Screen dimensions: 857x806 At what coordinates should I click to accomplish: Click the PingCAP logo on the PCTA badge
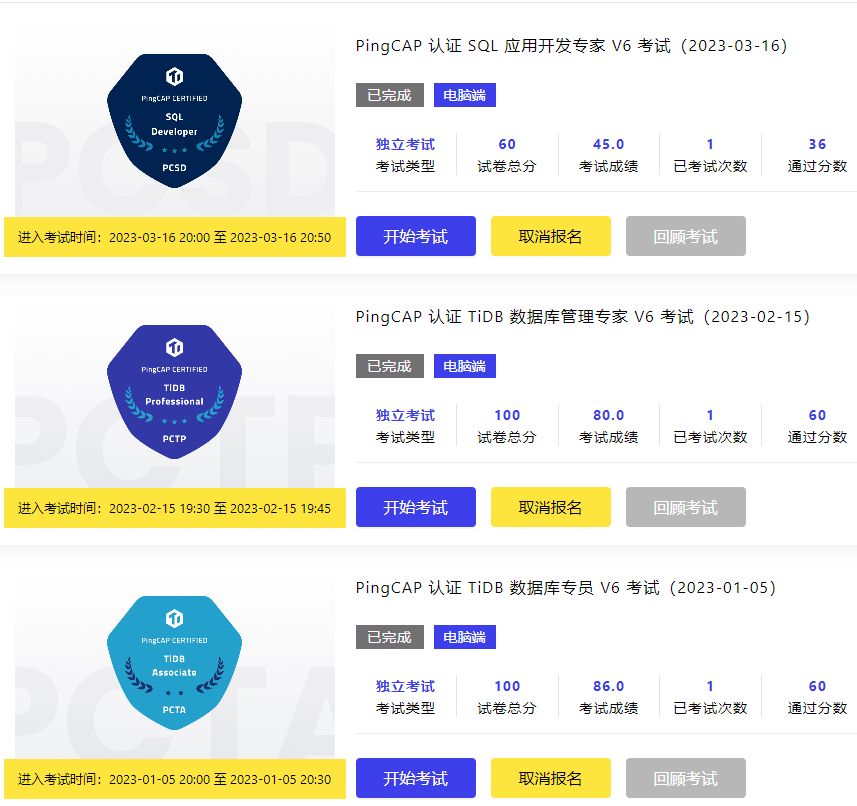[x=175, y=618]
